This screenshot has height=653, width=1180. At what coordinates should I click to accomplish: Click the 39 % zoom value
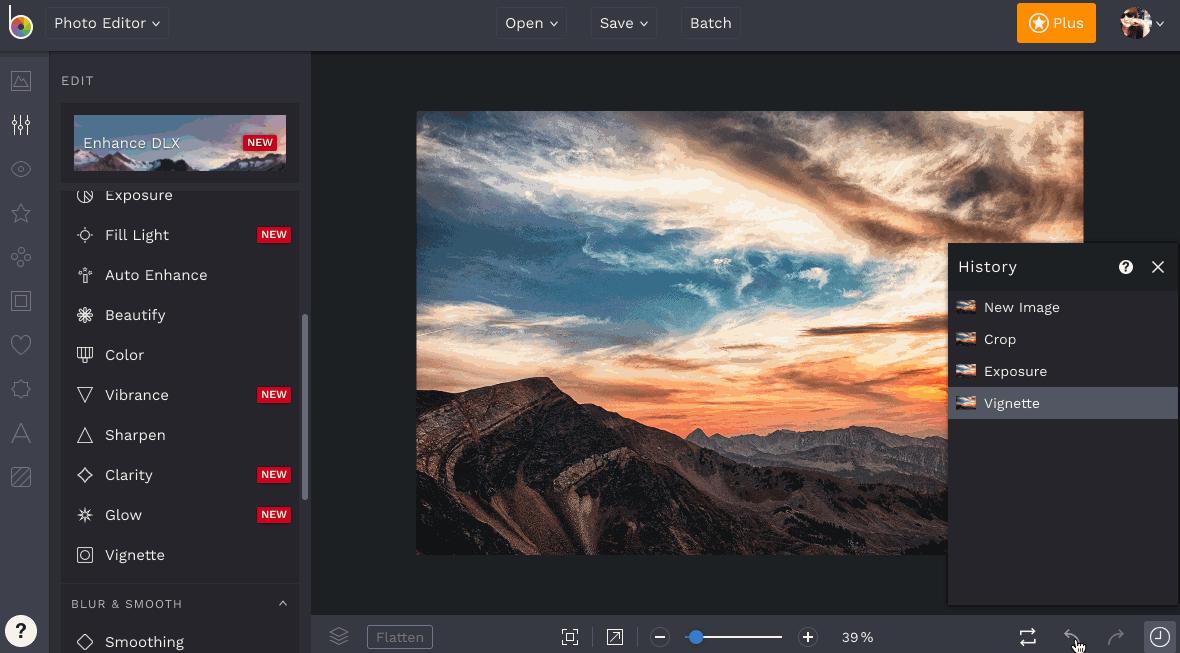click(857, 637)
